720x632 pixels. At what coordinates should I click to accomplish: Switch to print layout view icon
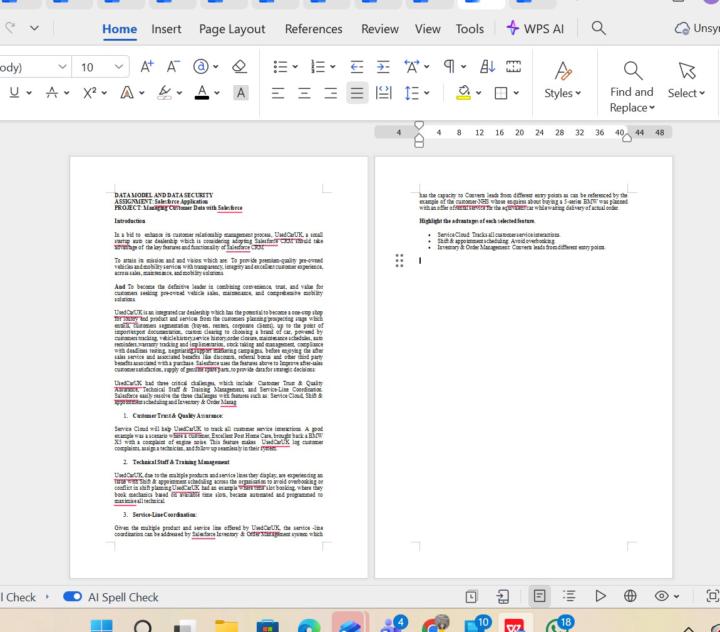(539, 596)
